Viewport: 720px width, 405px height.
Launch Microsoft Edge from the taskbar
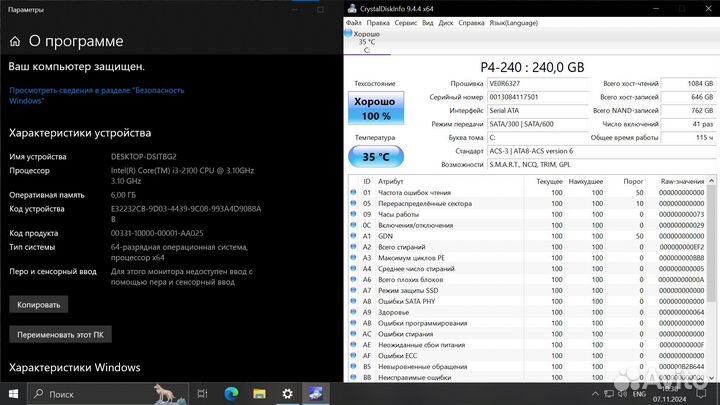231,394
